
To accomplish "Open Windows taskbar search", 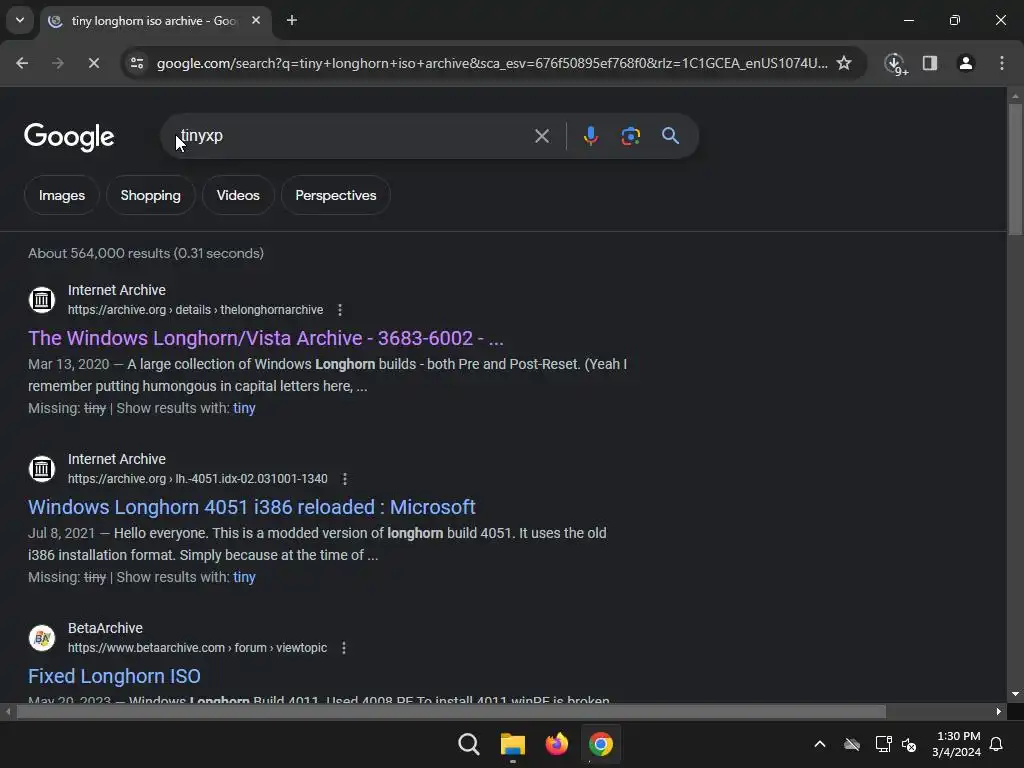I will pyautogui.click(x=468, y=744).
